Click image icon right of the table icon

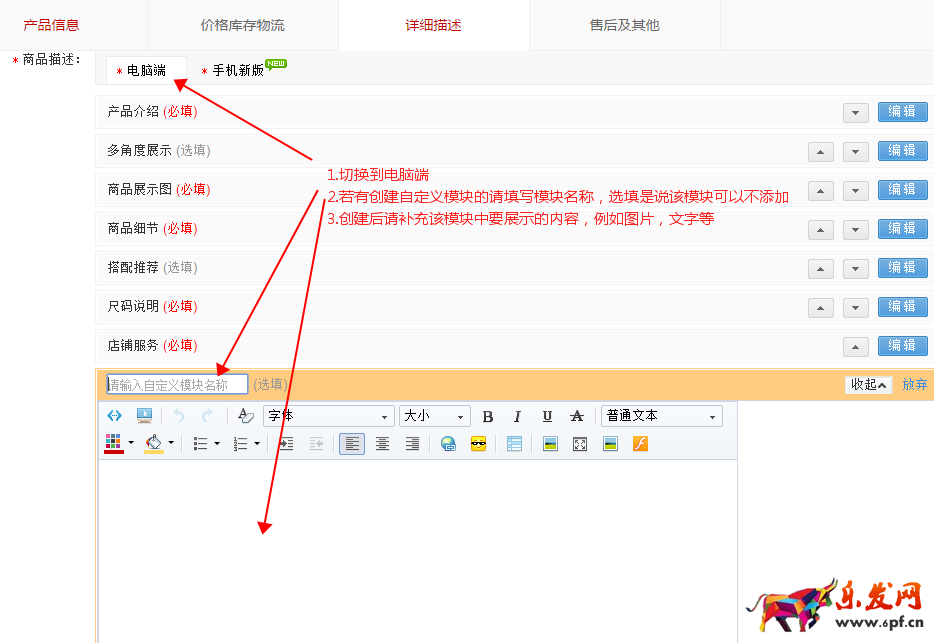(550, 444)
